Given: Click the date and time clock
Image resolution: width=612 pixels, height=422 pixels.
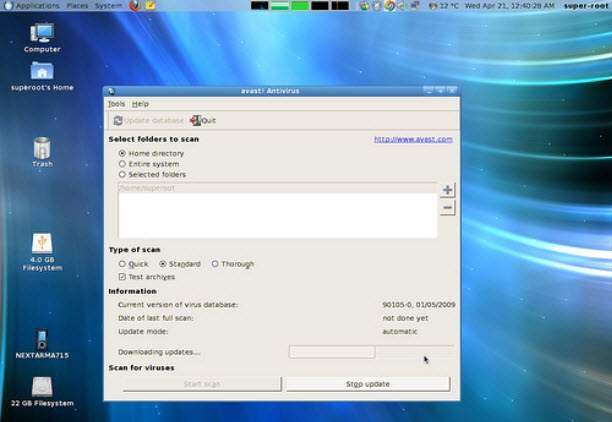Looking at the screenshot, I should click(x=510, y=5).
